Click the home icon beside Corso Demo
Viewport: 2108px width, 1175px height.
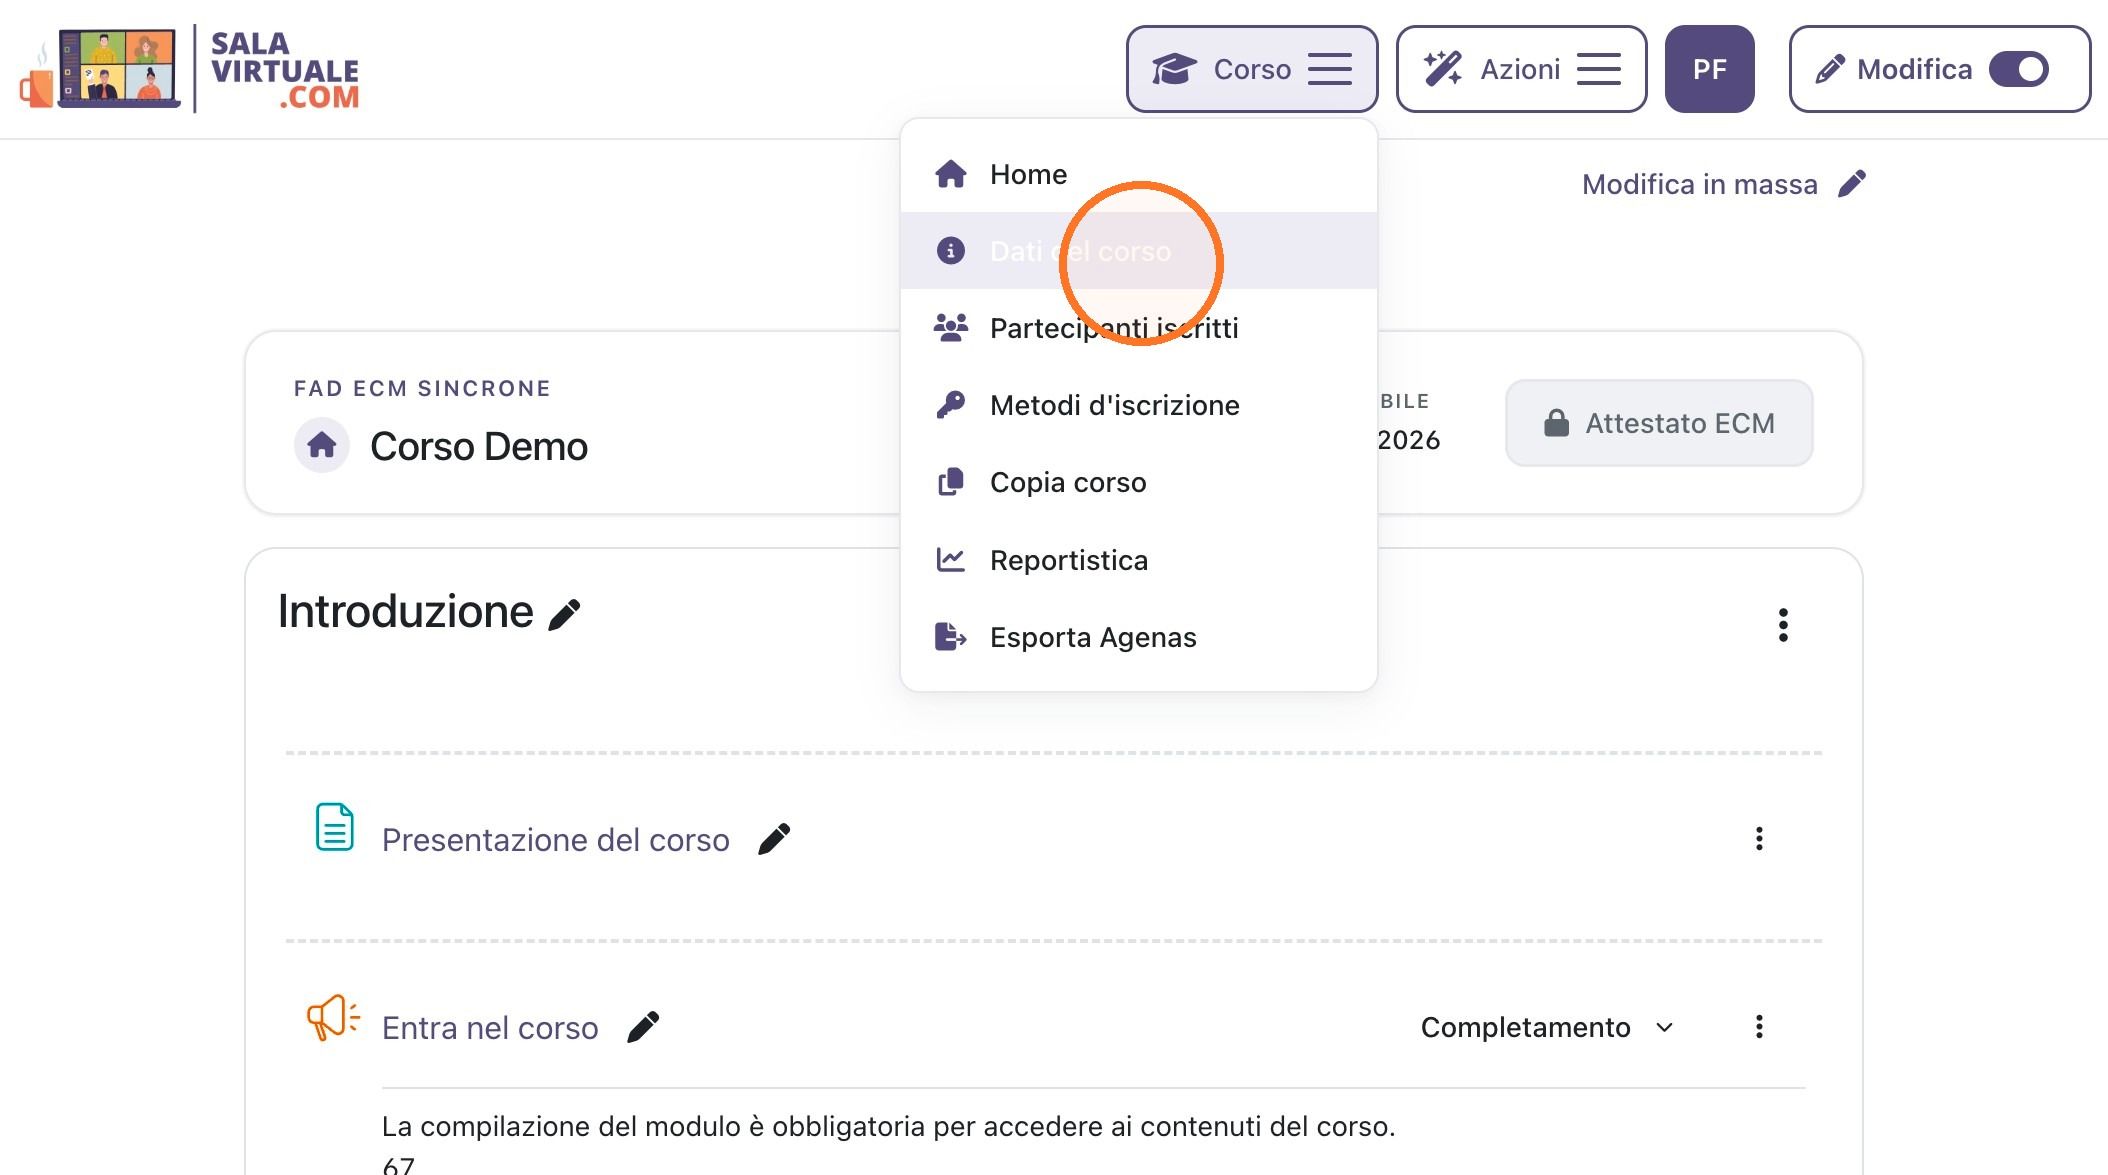pos(322,445)
